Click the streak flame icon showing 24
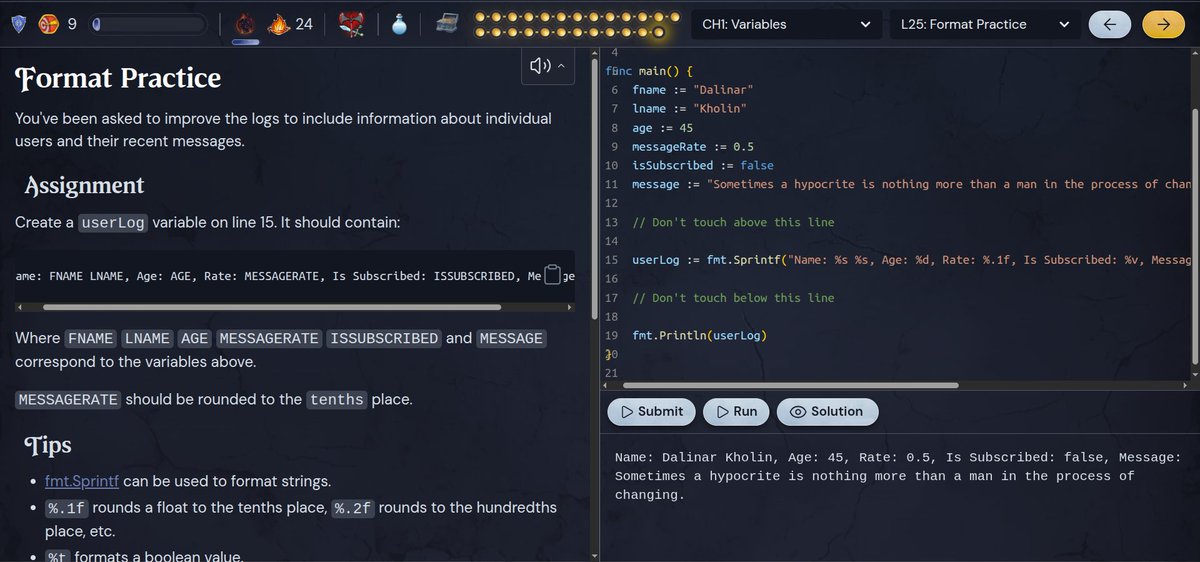 [279, 23]
